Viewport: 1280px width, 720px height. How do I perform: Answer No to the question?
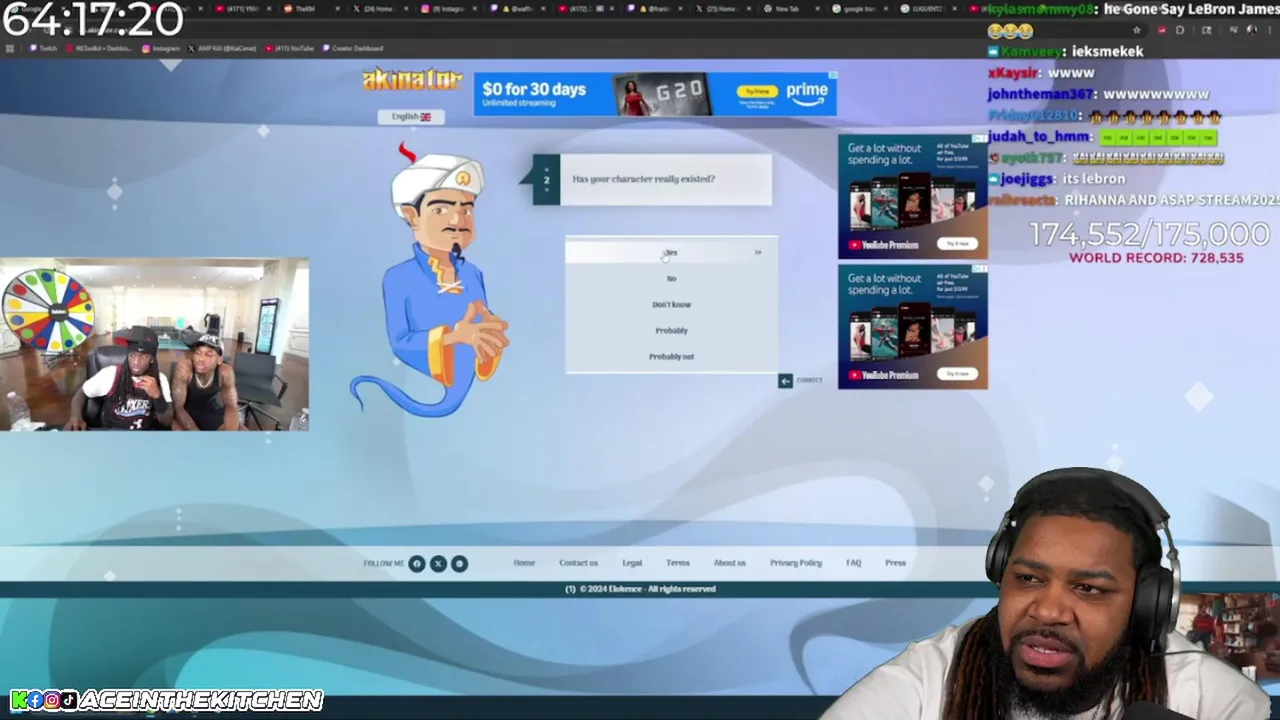(x=671, y=278)
